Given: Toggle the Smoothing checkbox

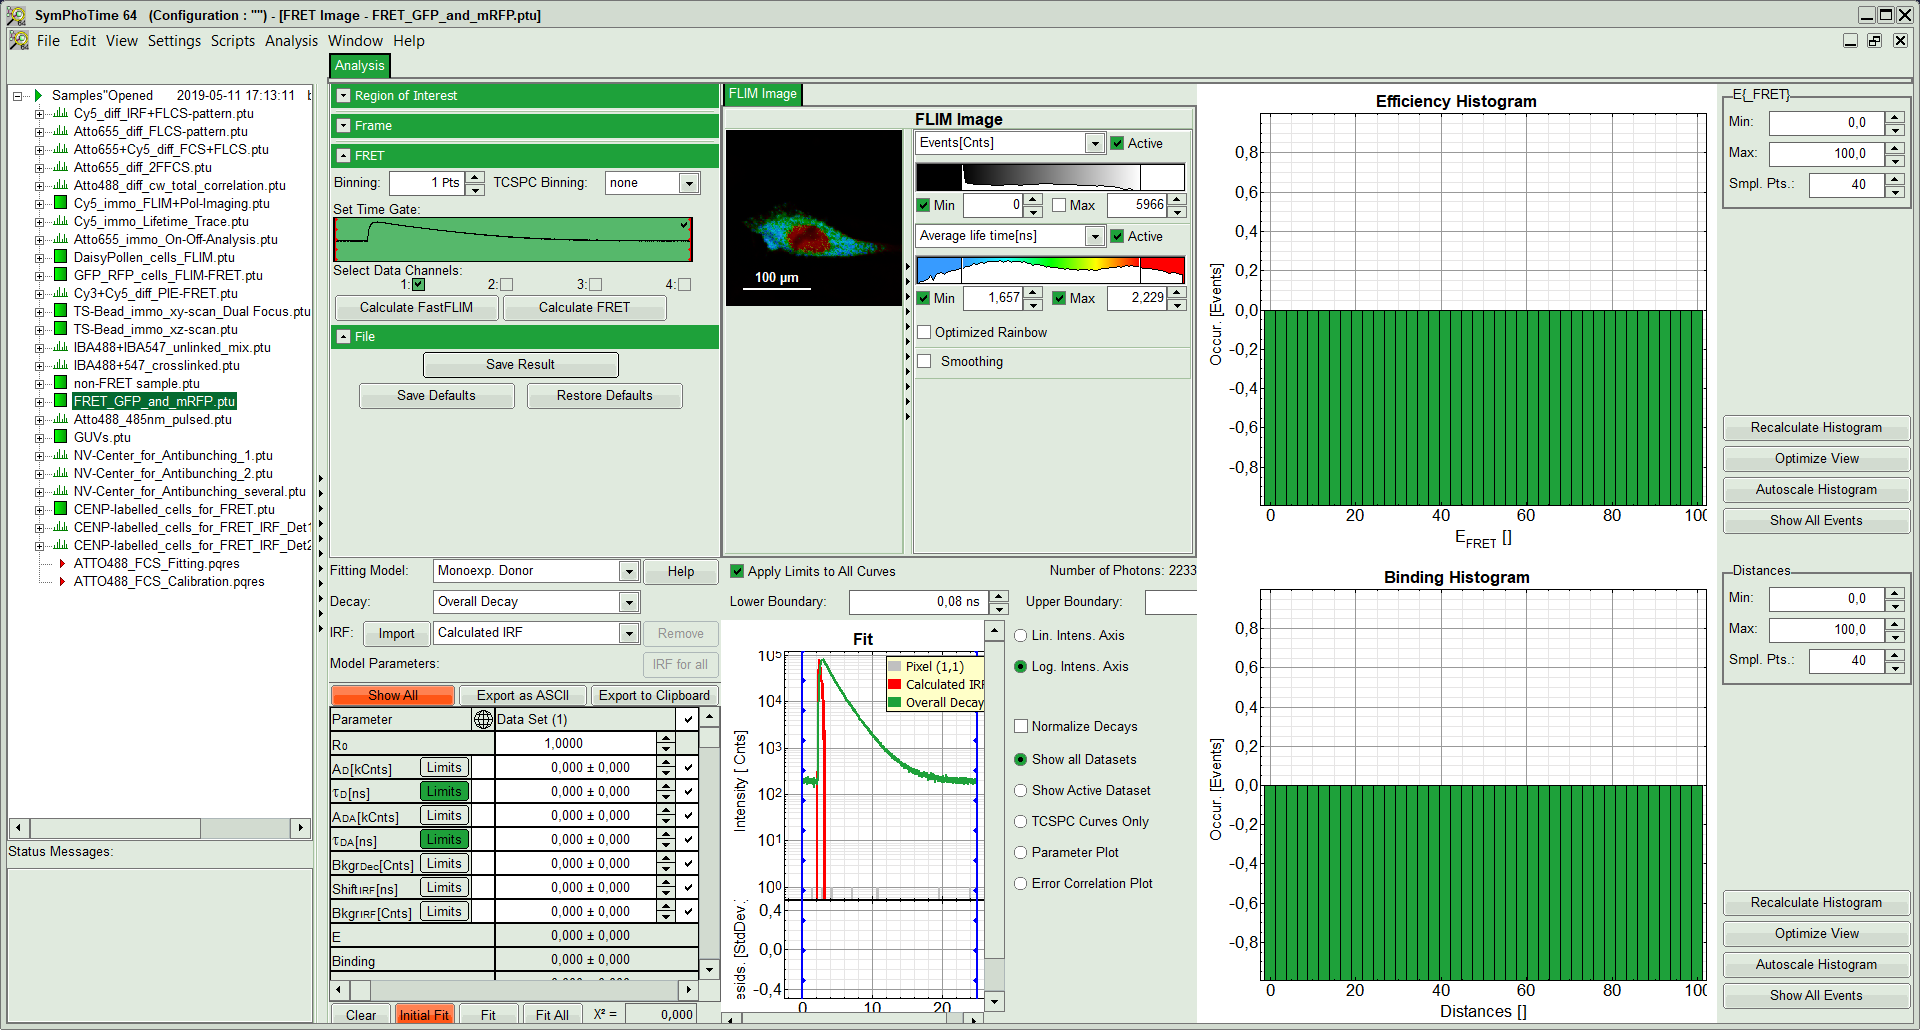Looking at the screenshot, I should tap(925, 362).
